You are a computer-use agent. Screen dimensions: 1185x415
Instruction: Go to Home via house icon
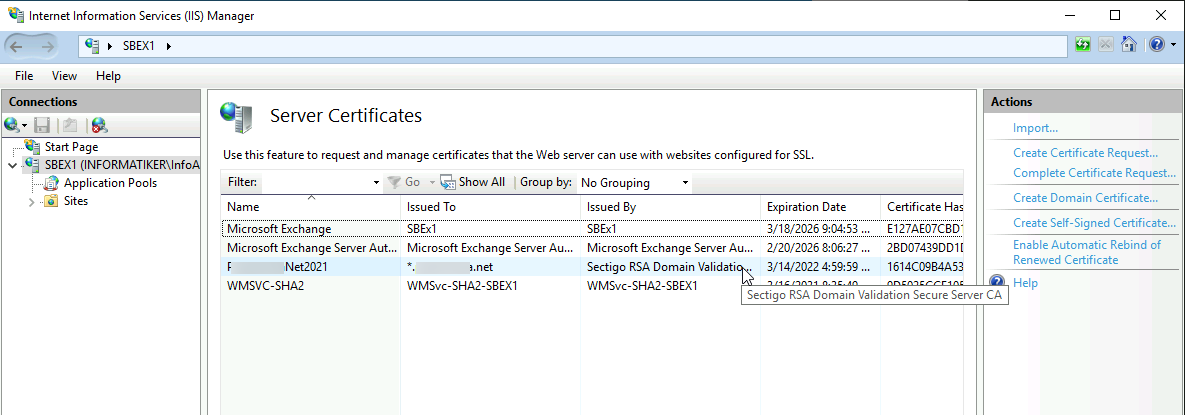(1128, 45)
